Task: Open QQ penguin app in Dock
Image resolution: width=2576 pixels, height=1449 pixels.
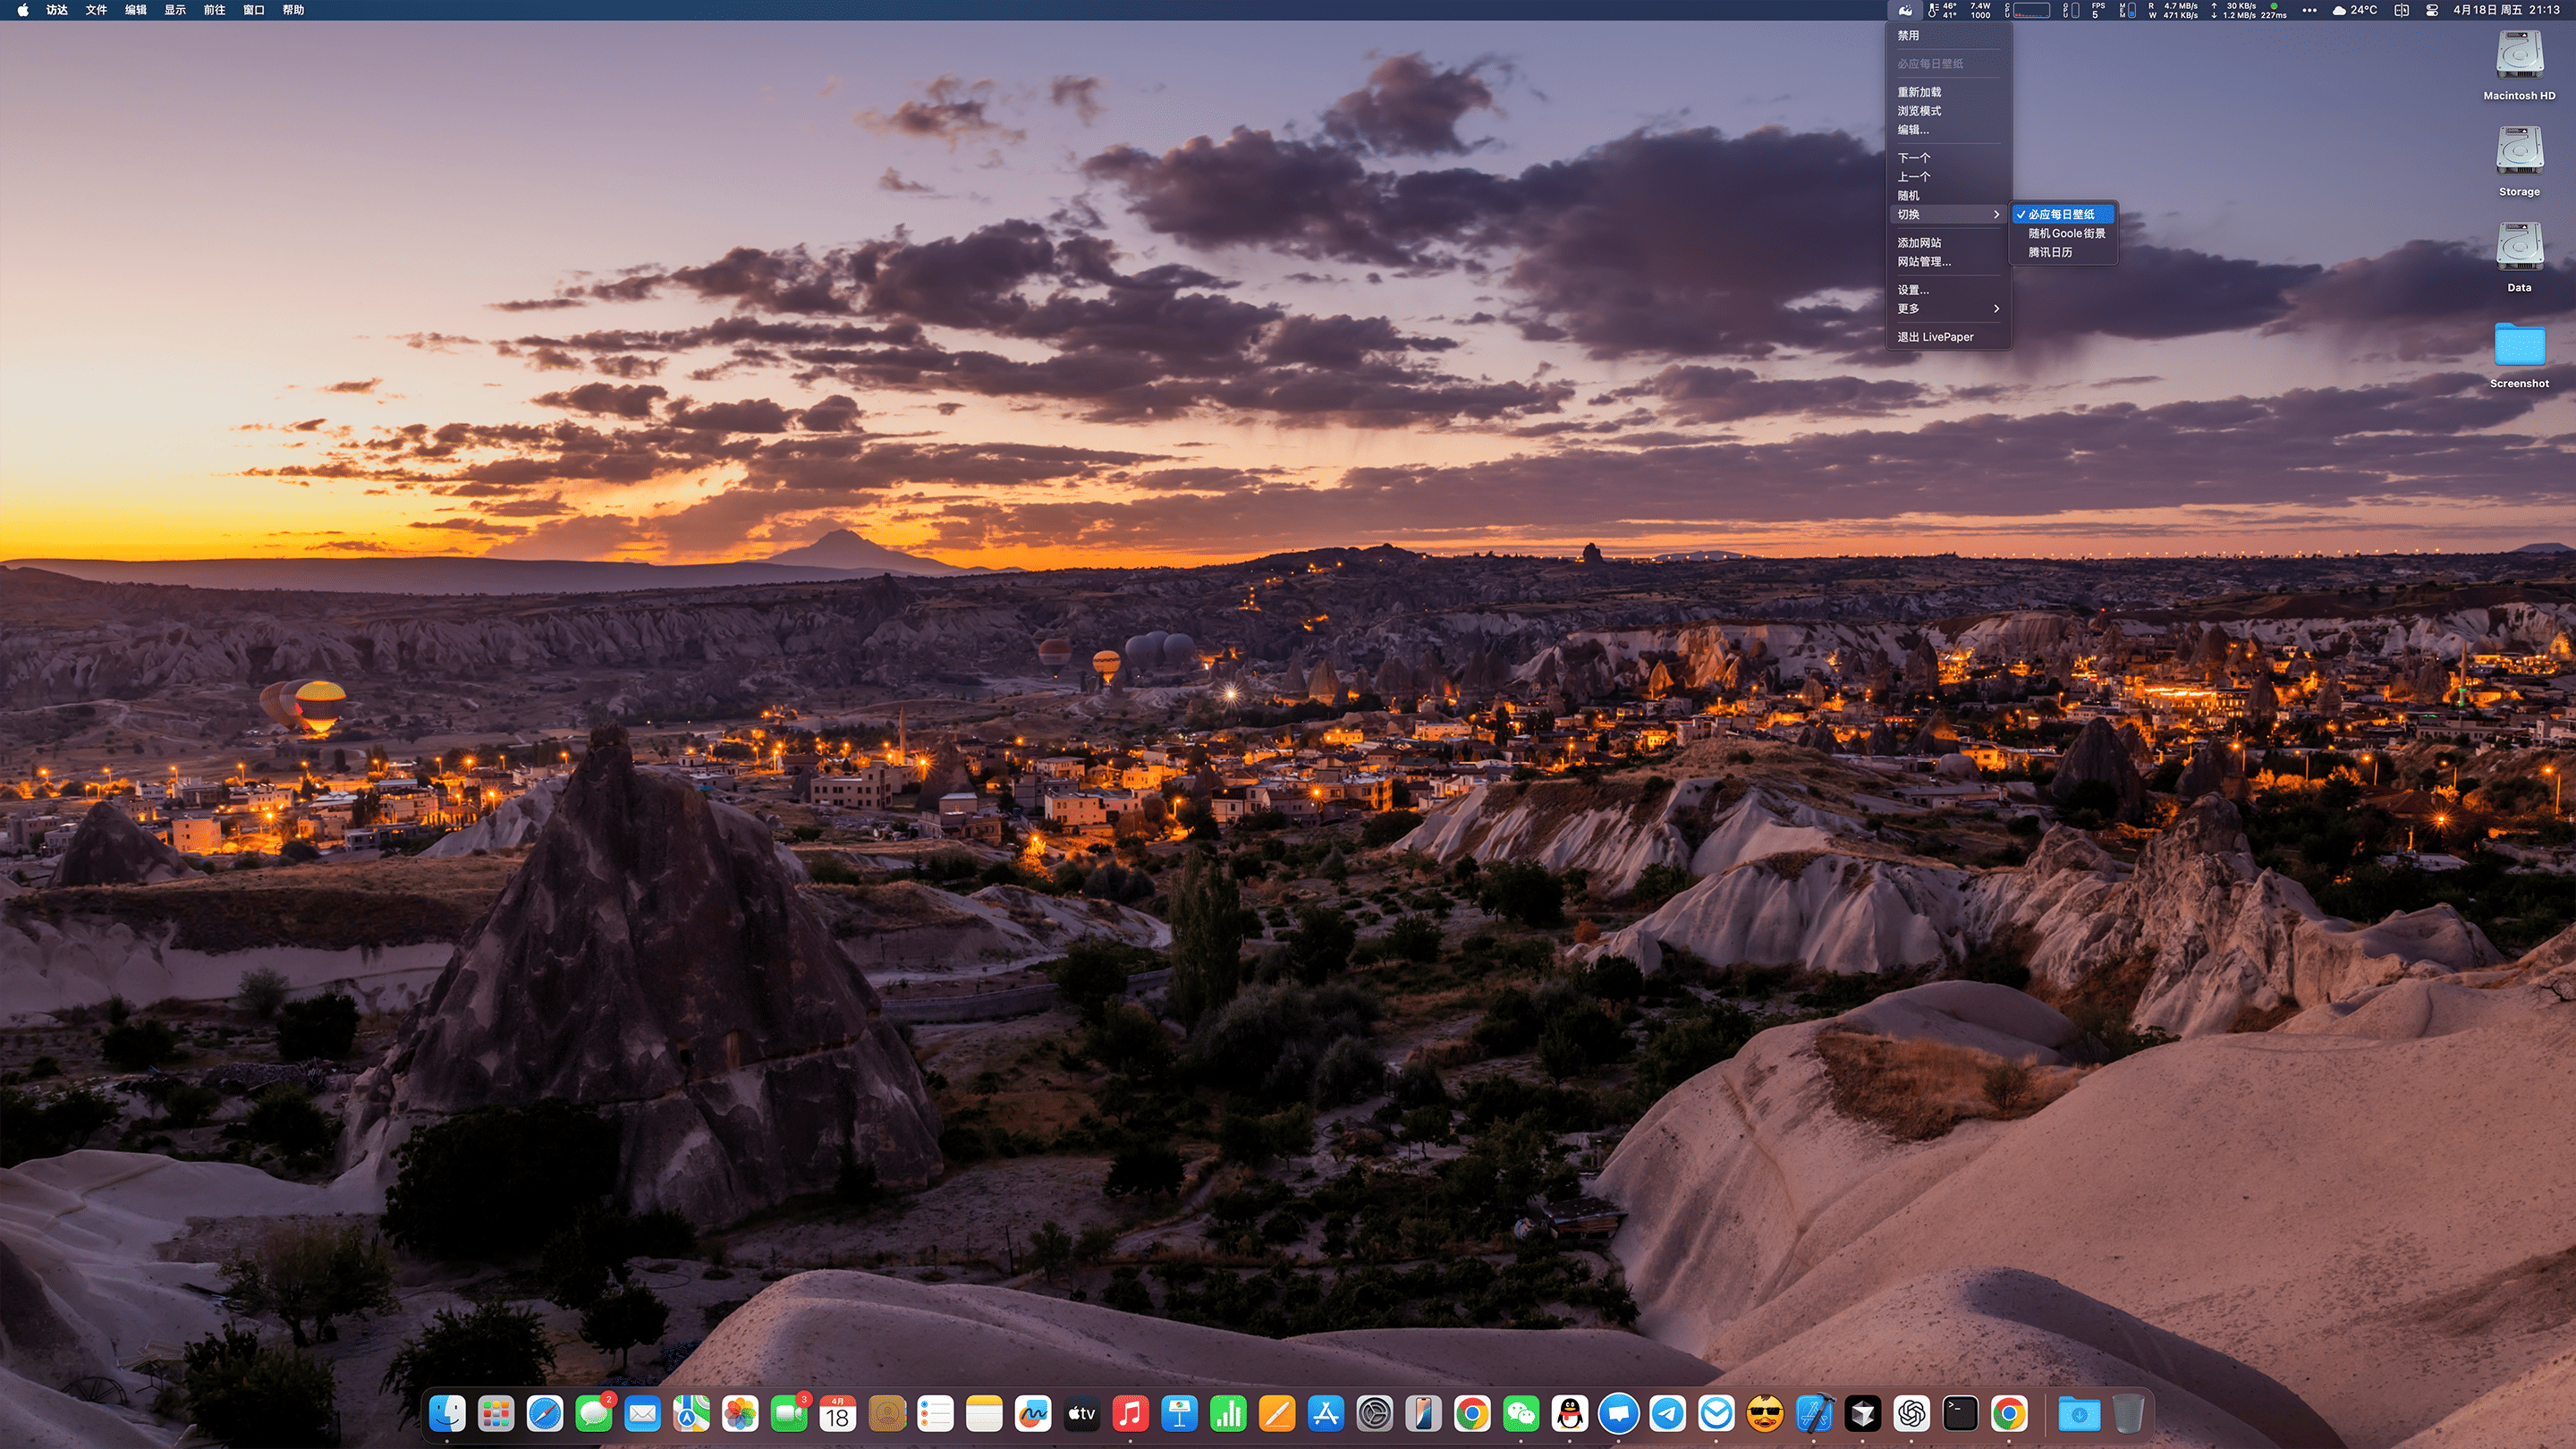Action: pyautogui.click(x=1570, y=1414)
